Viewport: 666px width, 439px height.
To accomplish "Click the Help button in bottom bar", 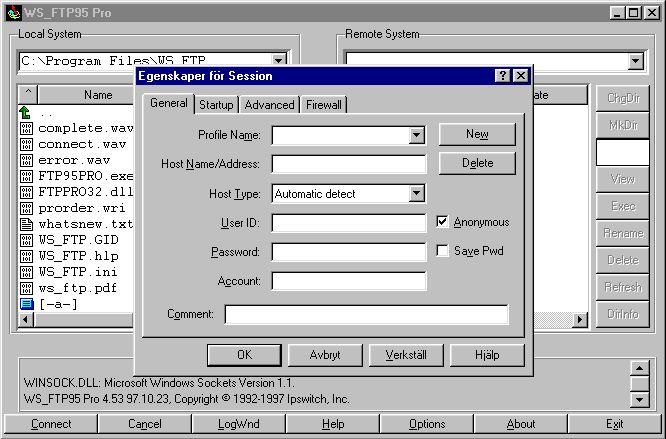I will 333,424.
